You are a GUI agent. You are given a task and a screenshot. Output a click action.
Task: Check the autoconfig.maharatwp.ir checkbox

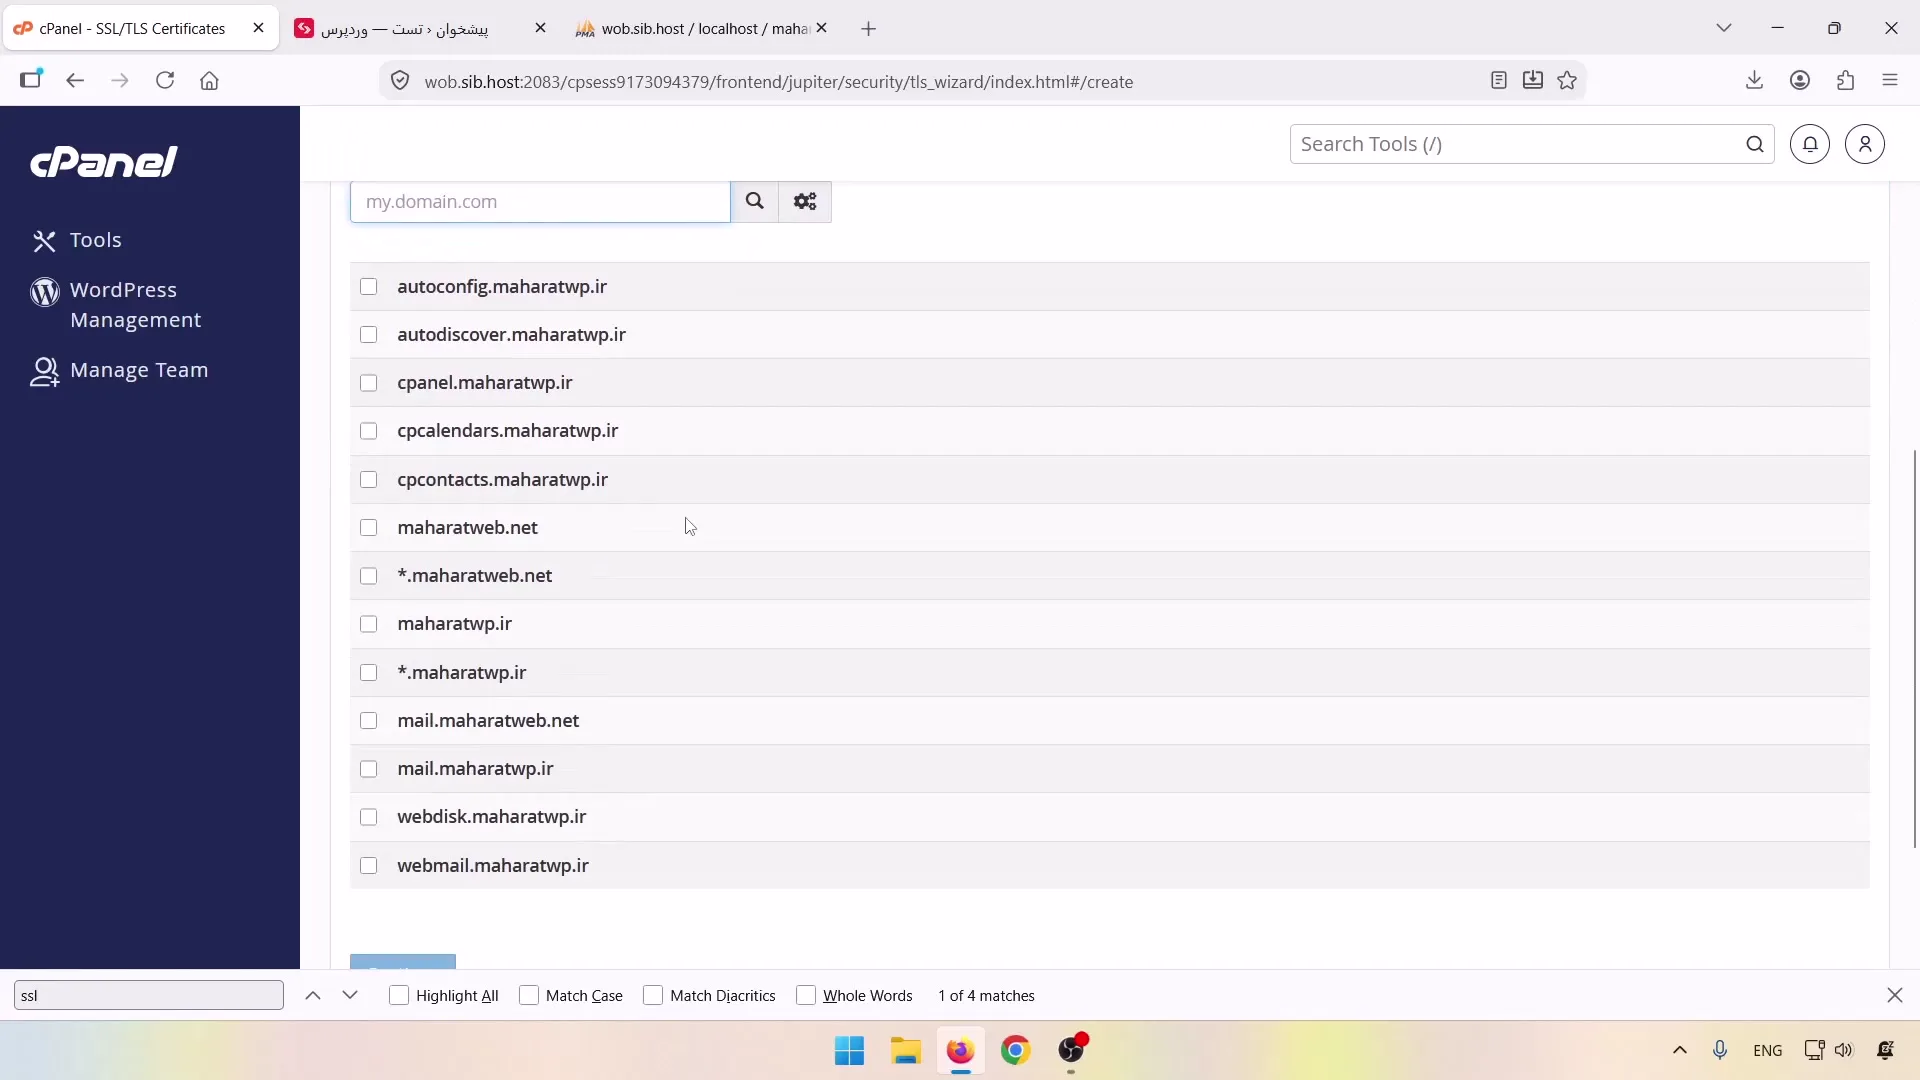(369, 287)
